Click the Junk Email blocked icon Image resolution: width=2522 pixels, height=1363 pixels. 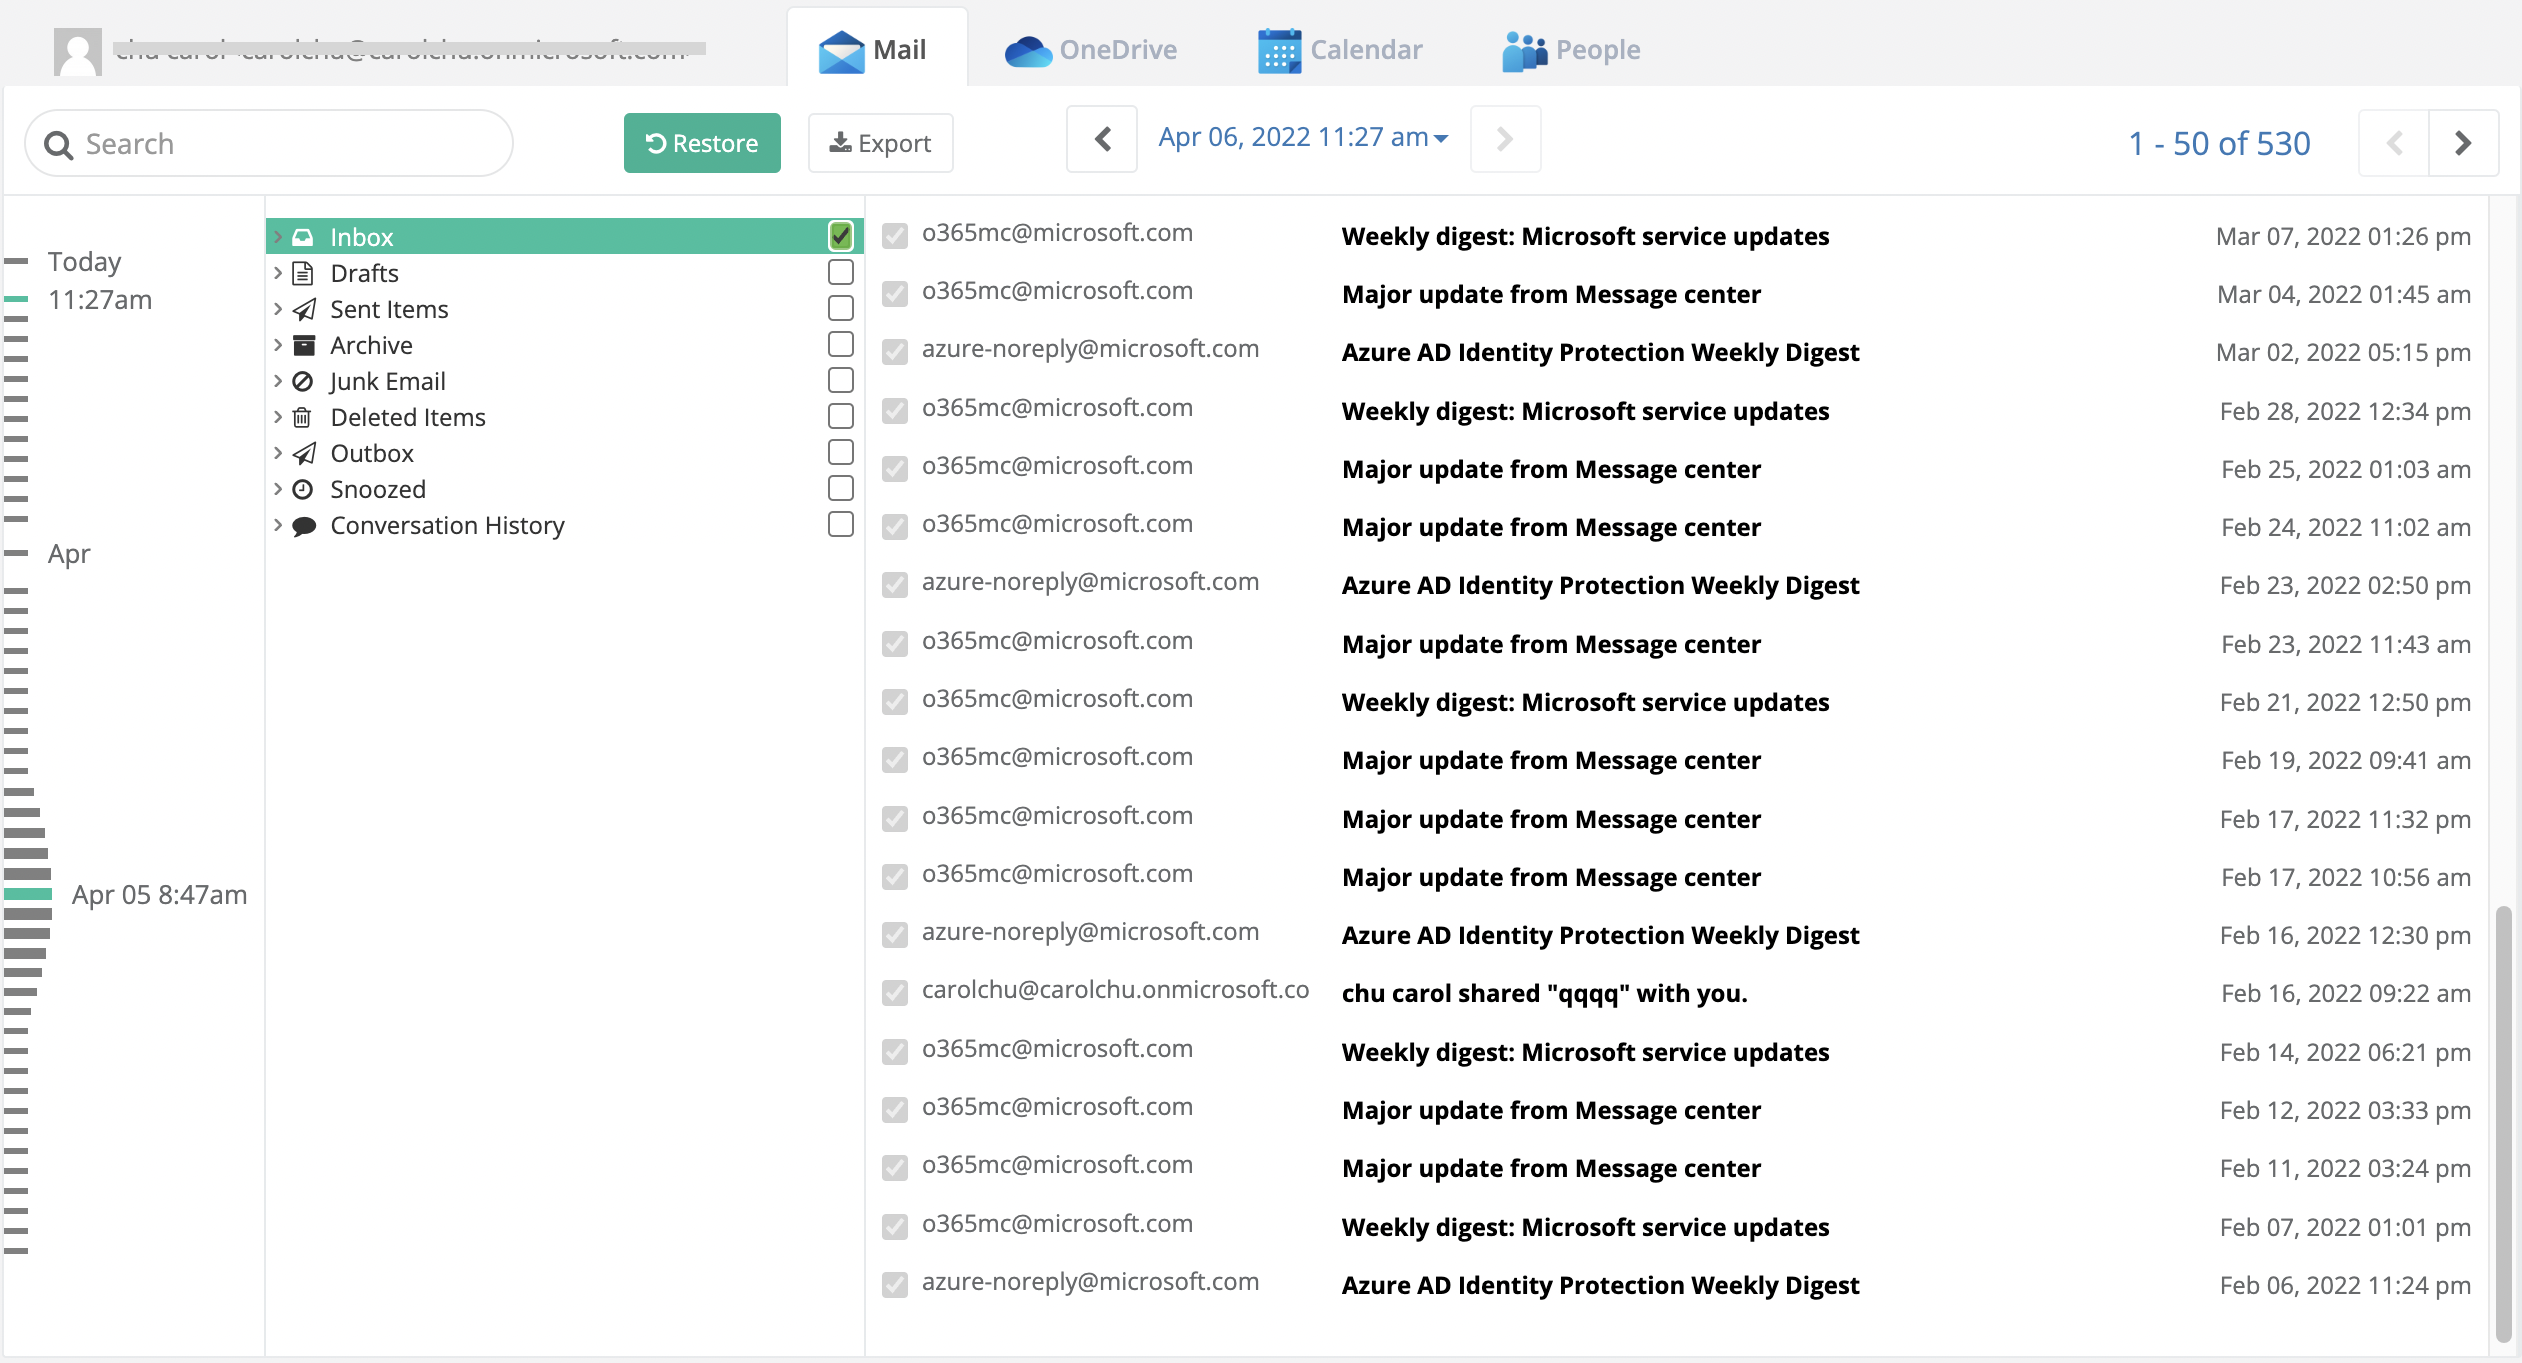(303, 381)
